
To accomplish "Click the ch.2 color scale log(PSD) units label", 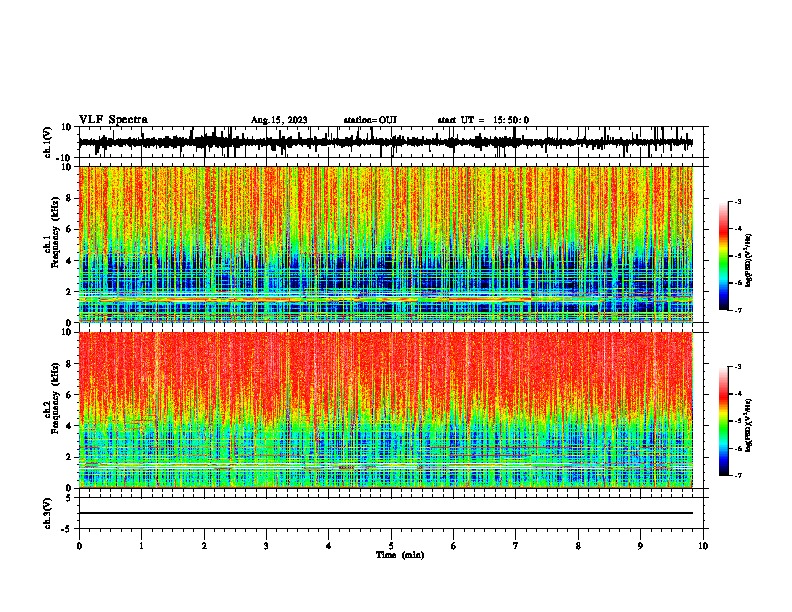I will [749, 426].
